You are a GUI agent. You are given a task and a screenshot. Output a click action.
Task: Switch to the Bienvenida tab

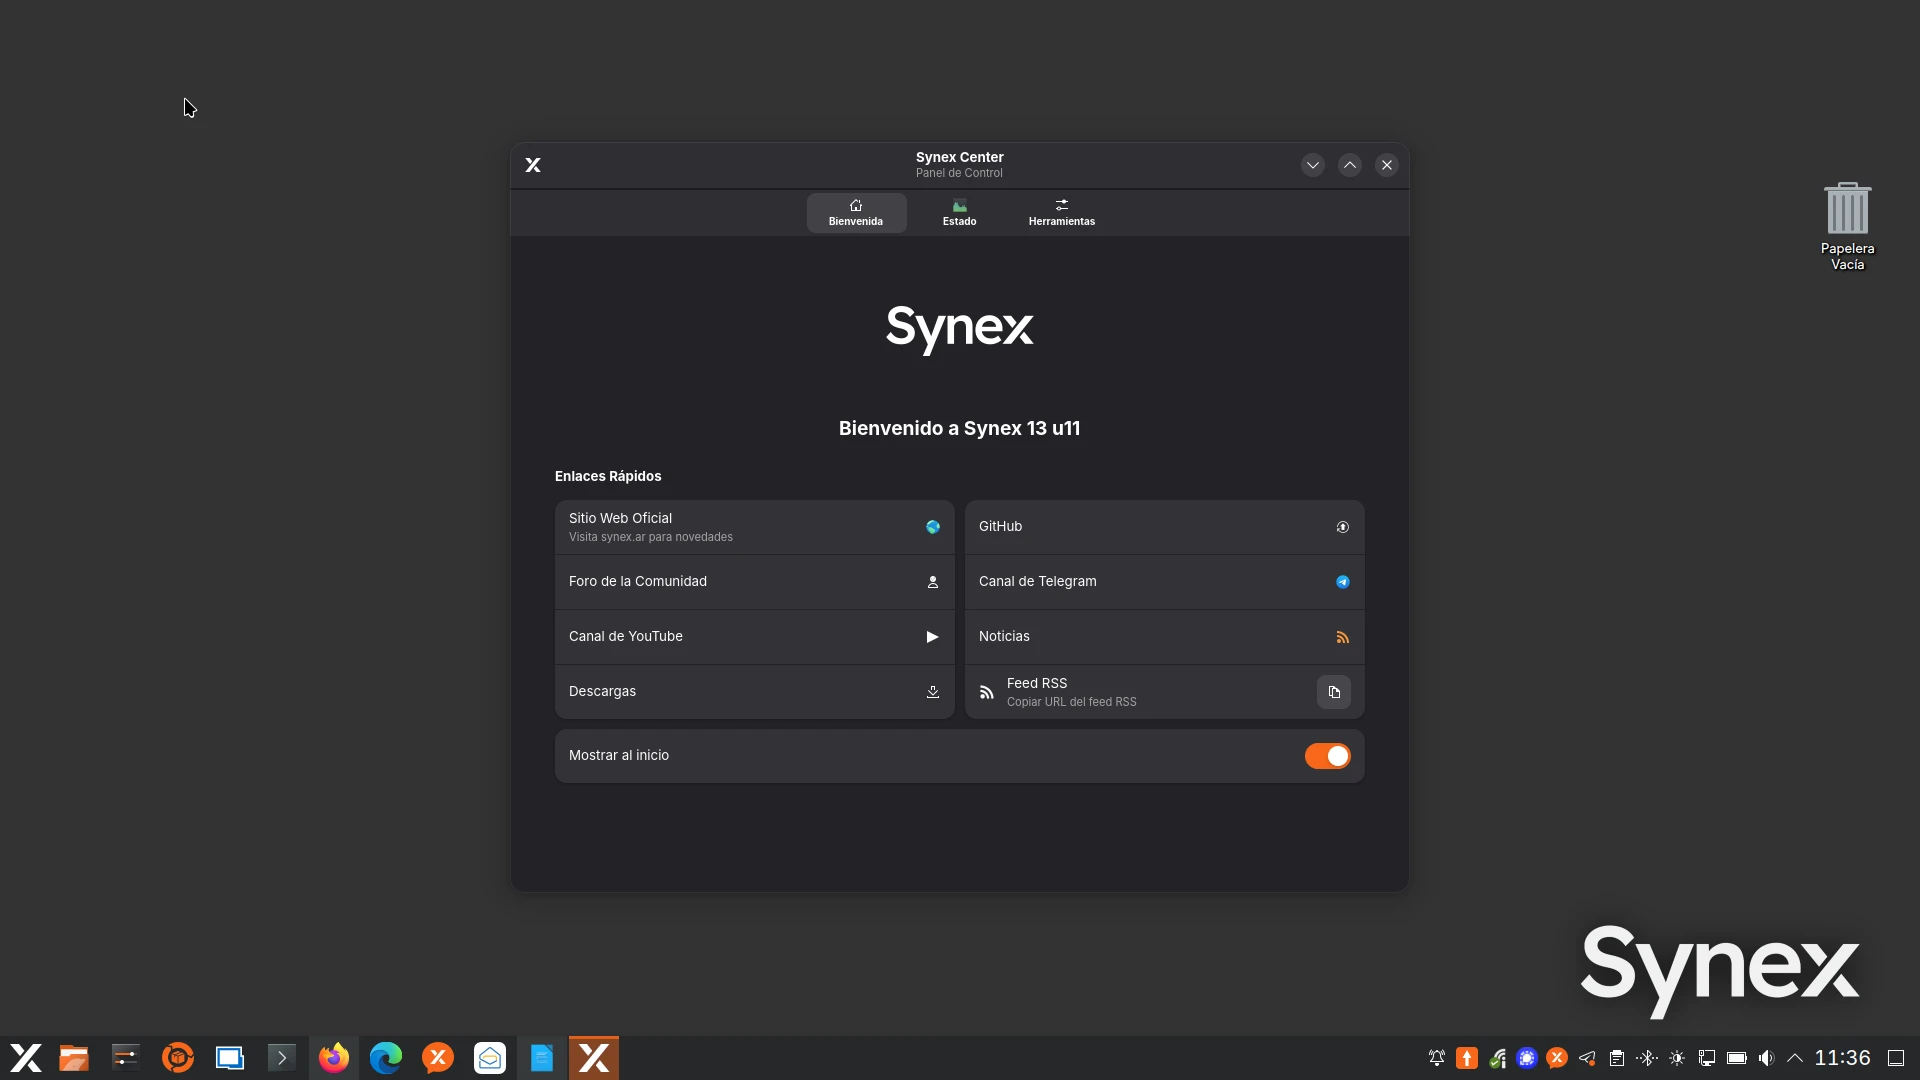click(856, 213)
